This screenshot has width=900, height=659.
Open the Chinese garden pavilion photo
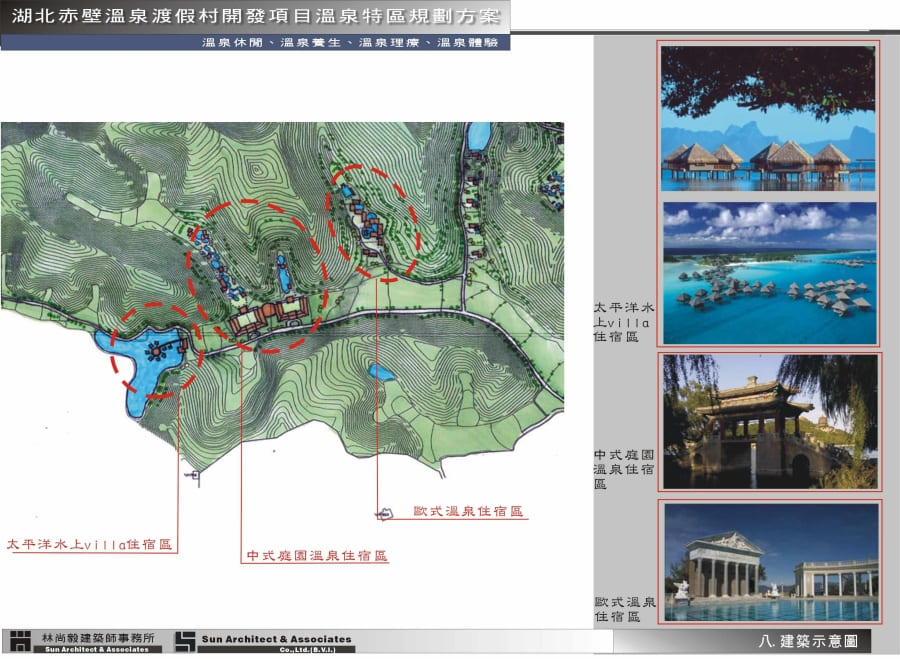[x=770, y=422]
